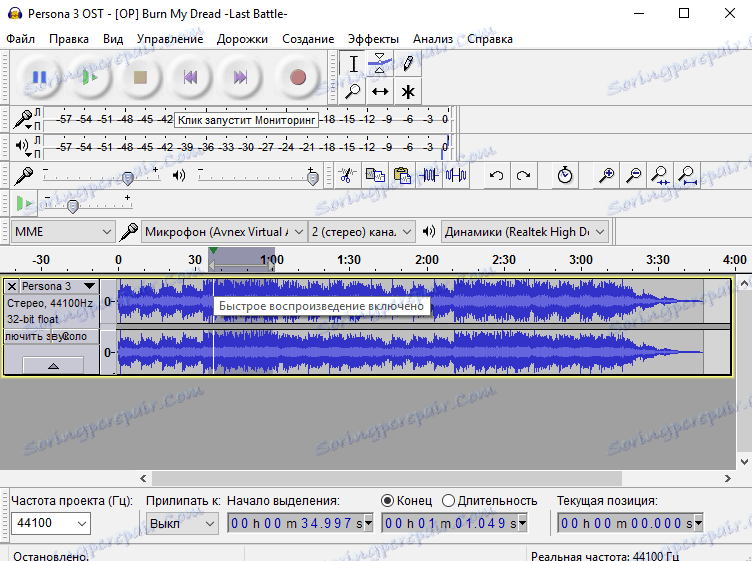Select the Envelope tool
The width and height of the screenshot is (752, 561).
pos(380,64)
